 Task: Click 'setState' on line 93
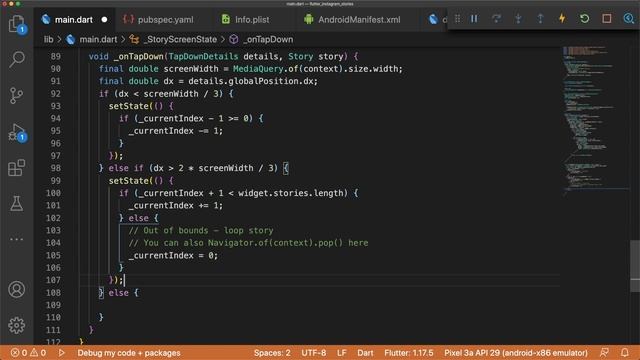[129, 106]
